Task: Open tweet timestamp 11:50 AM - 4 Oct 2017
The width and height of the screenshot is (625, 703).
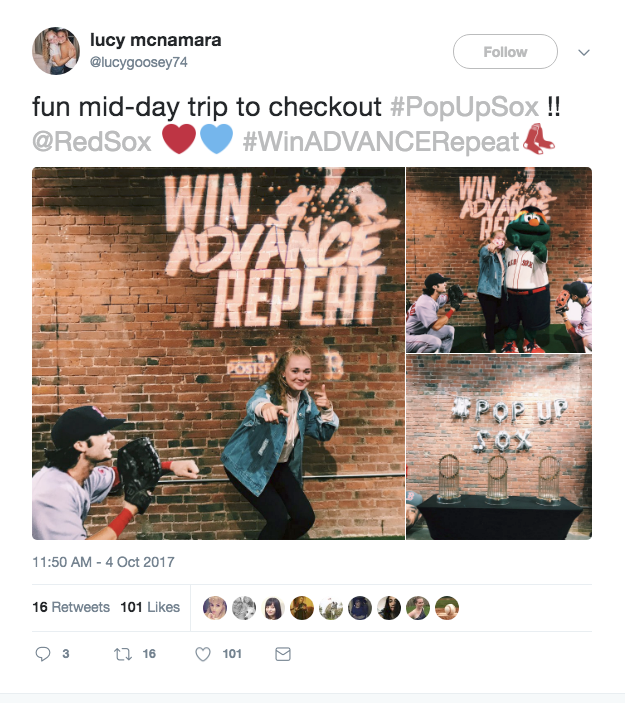Action: 103,562
